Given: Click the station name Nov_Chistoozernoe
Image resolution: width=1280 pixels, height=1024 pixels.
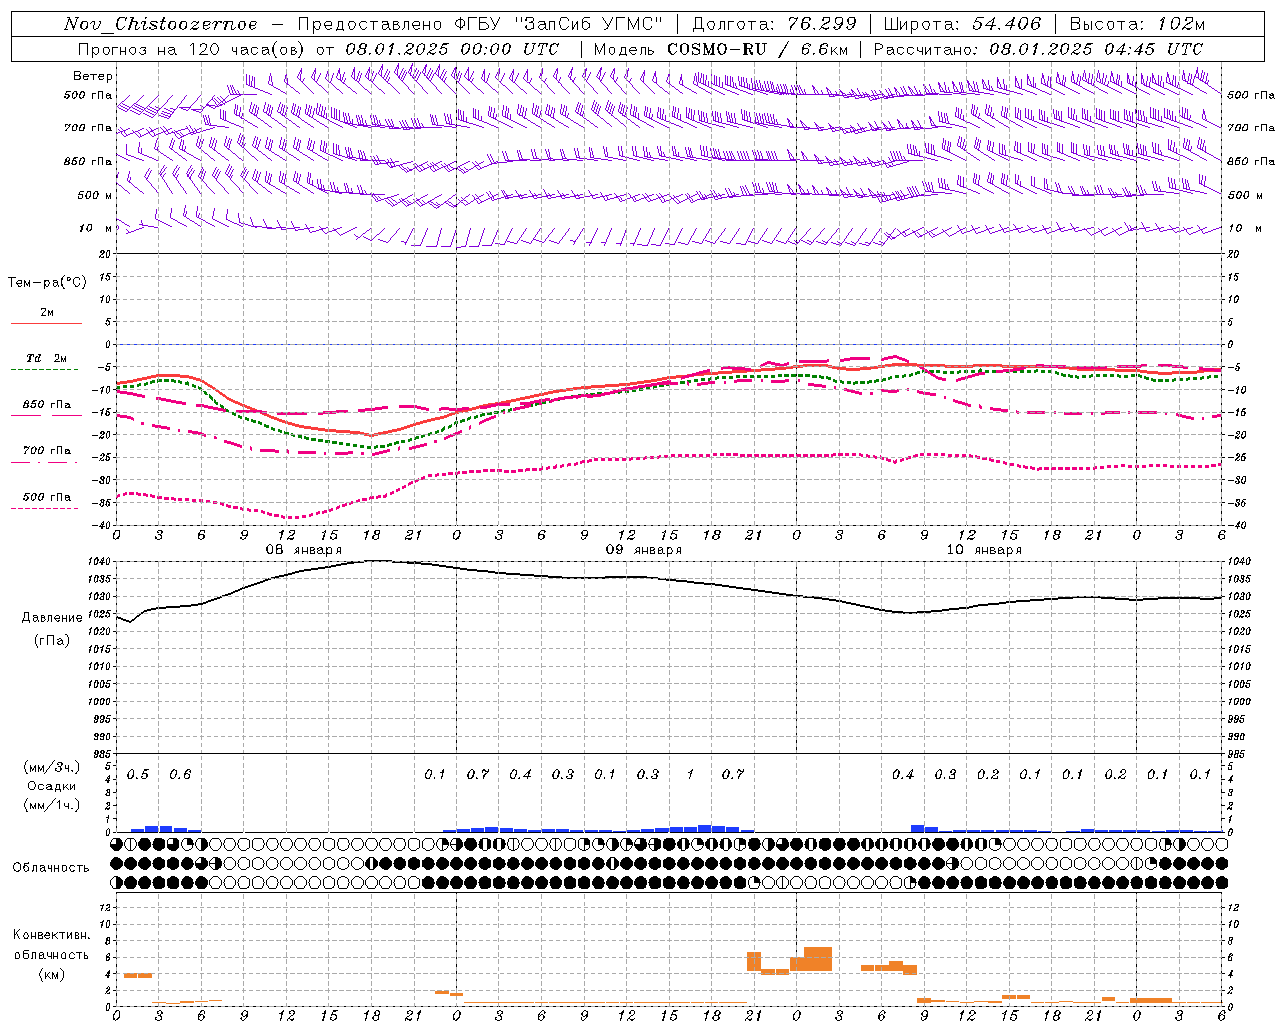Looking at the screenshot, I should coord(160,24).
